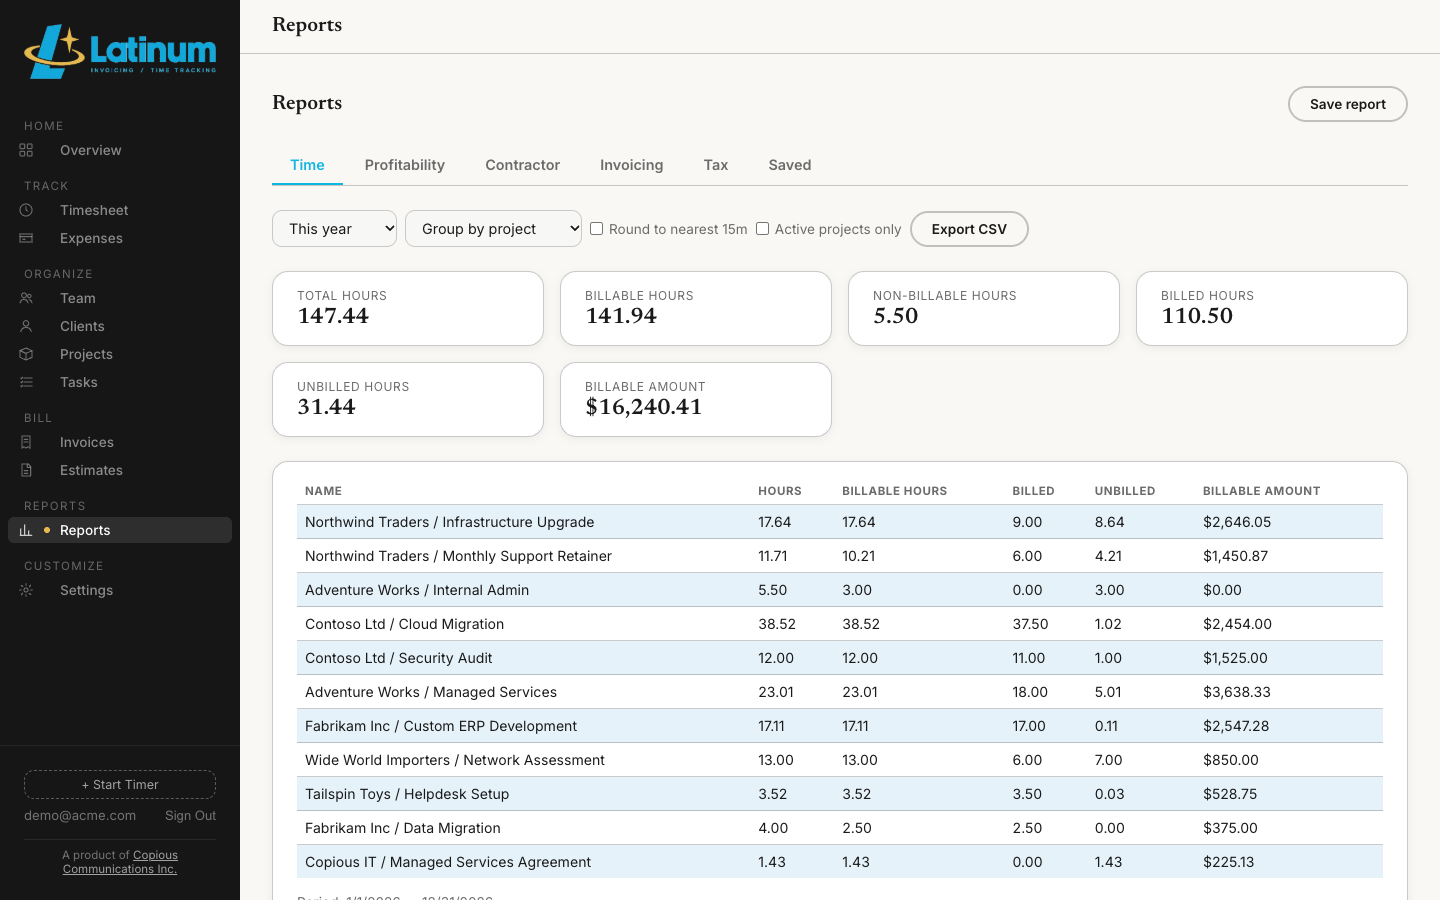Open the Projects section

coord(120,354)
